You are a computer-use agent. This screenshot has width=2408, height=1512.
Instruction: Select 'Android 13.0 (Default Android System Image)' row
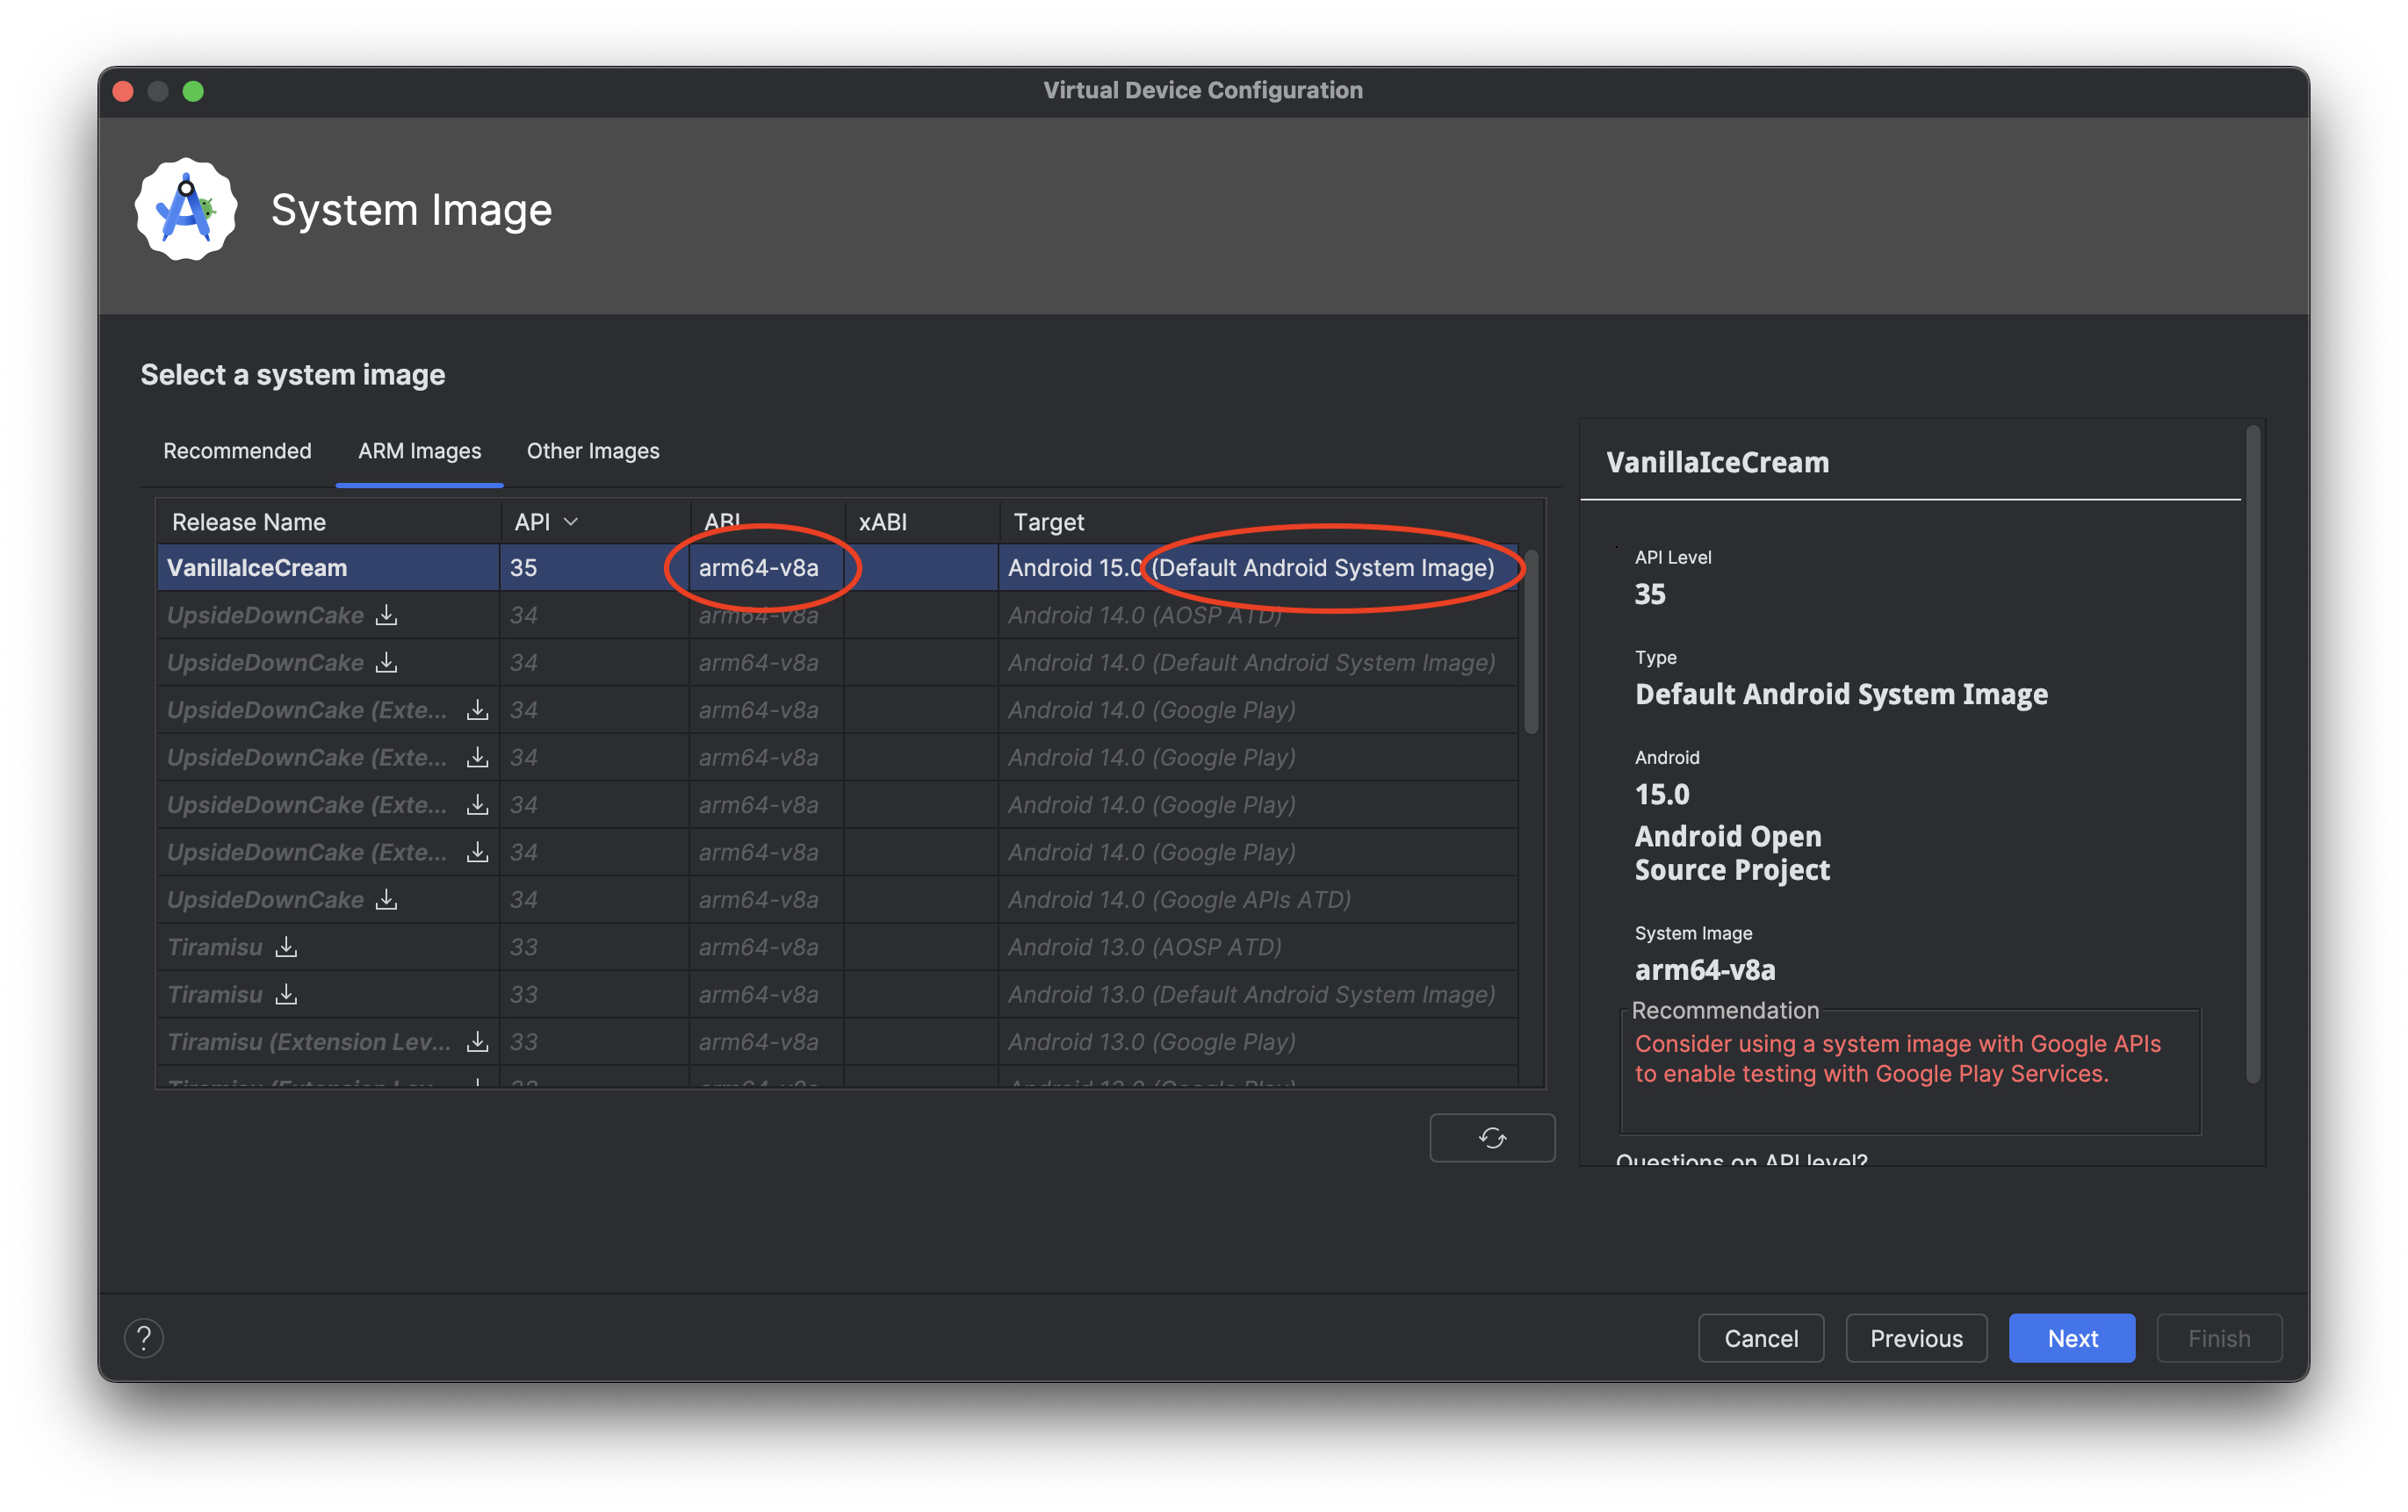[x=838, y=994]
